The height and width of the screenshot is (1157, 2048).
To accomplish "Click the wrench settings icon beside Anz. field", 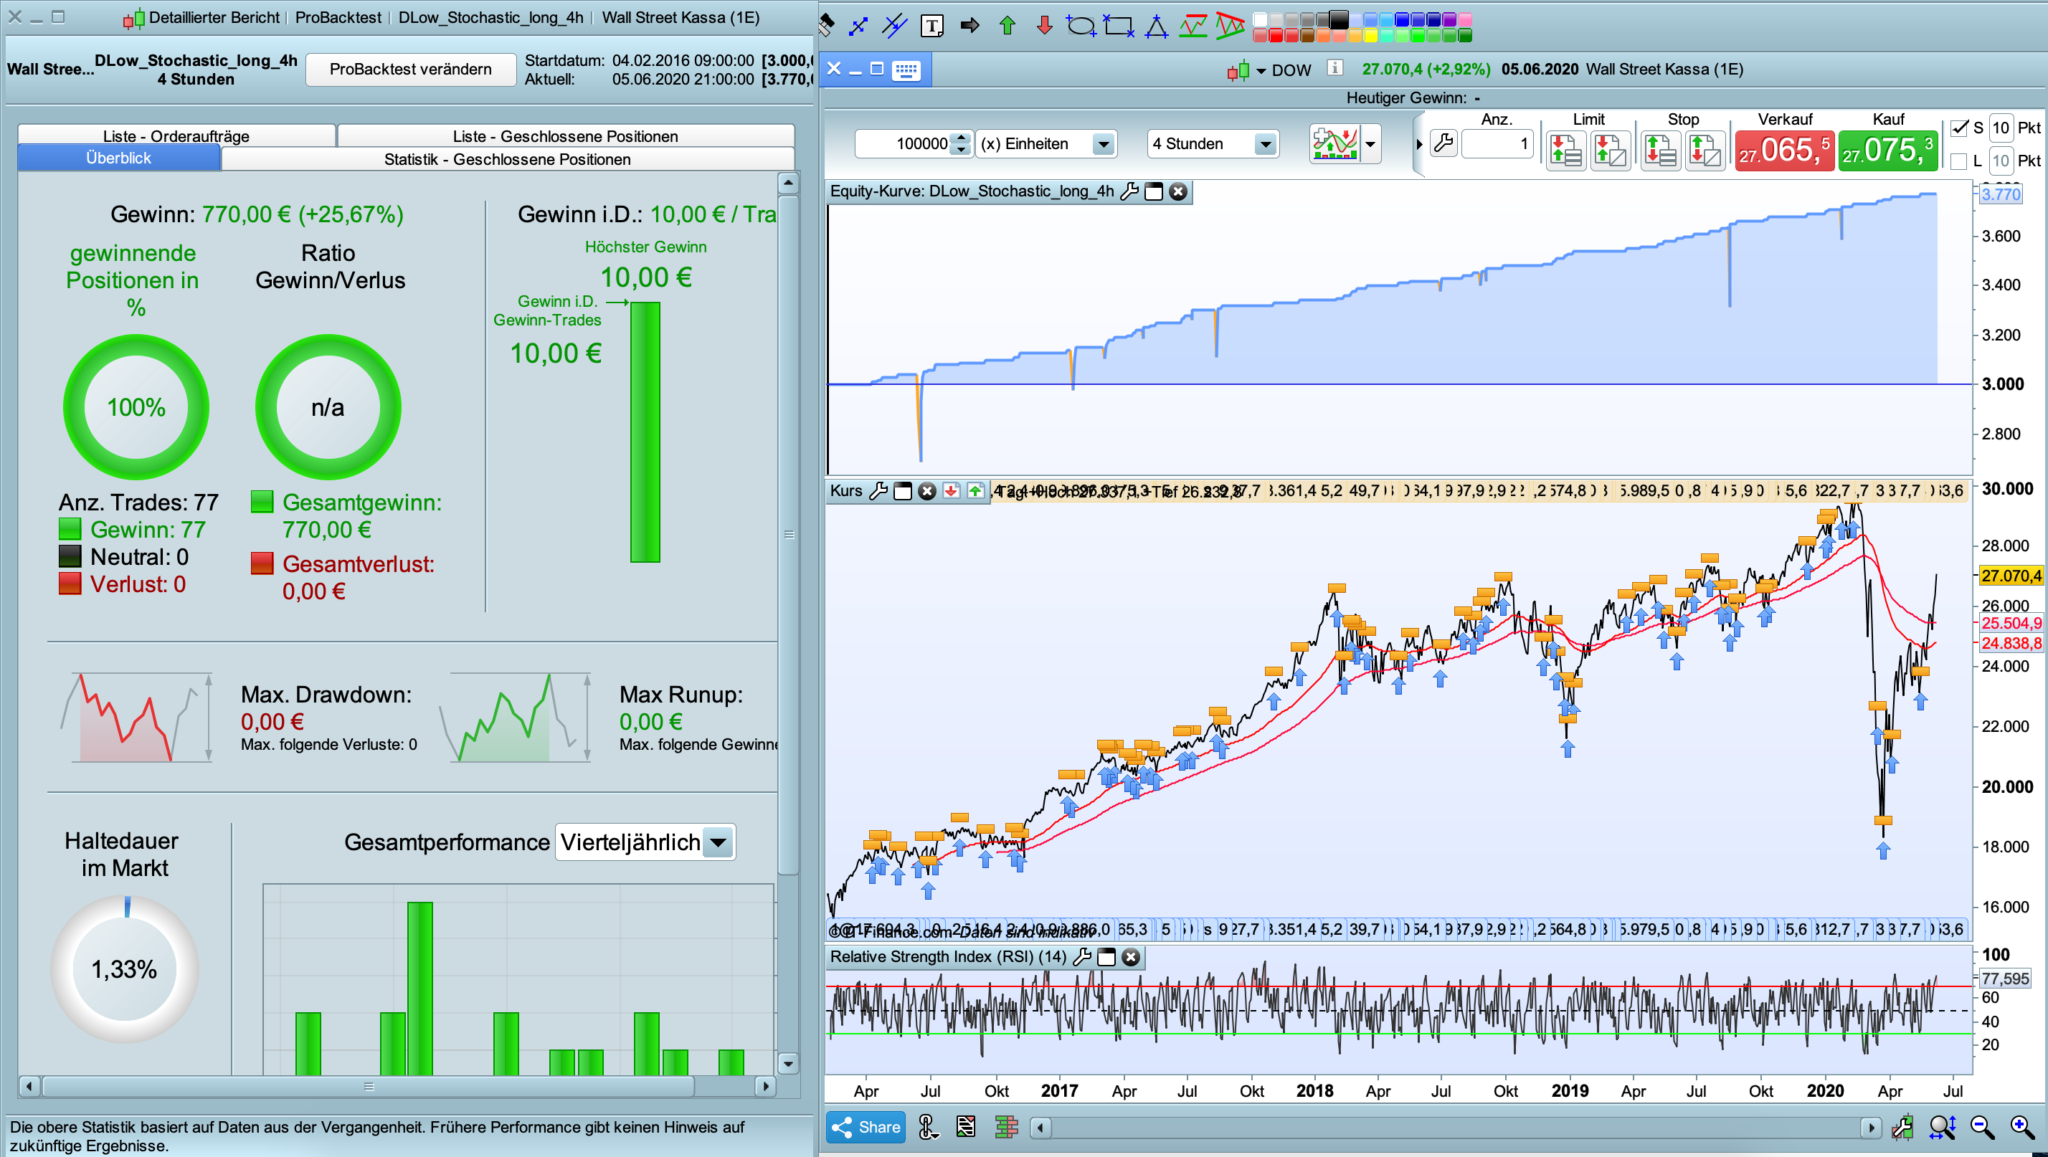I will click(1443, 144).
